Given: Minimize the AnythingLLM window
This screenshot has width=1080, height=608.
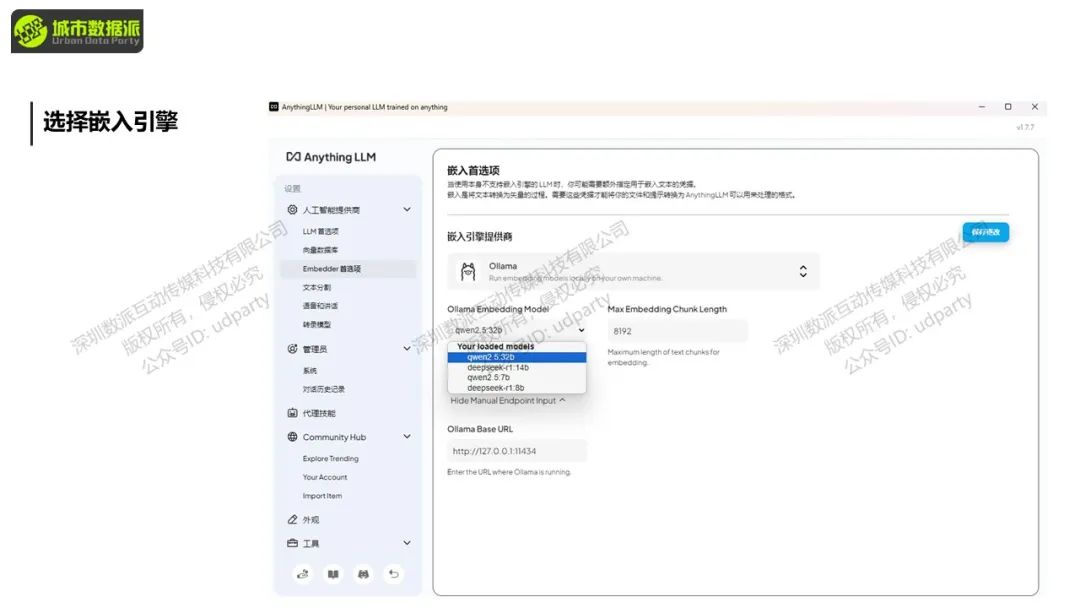Looking at the screenshot, I should 982,107.
